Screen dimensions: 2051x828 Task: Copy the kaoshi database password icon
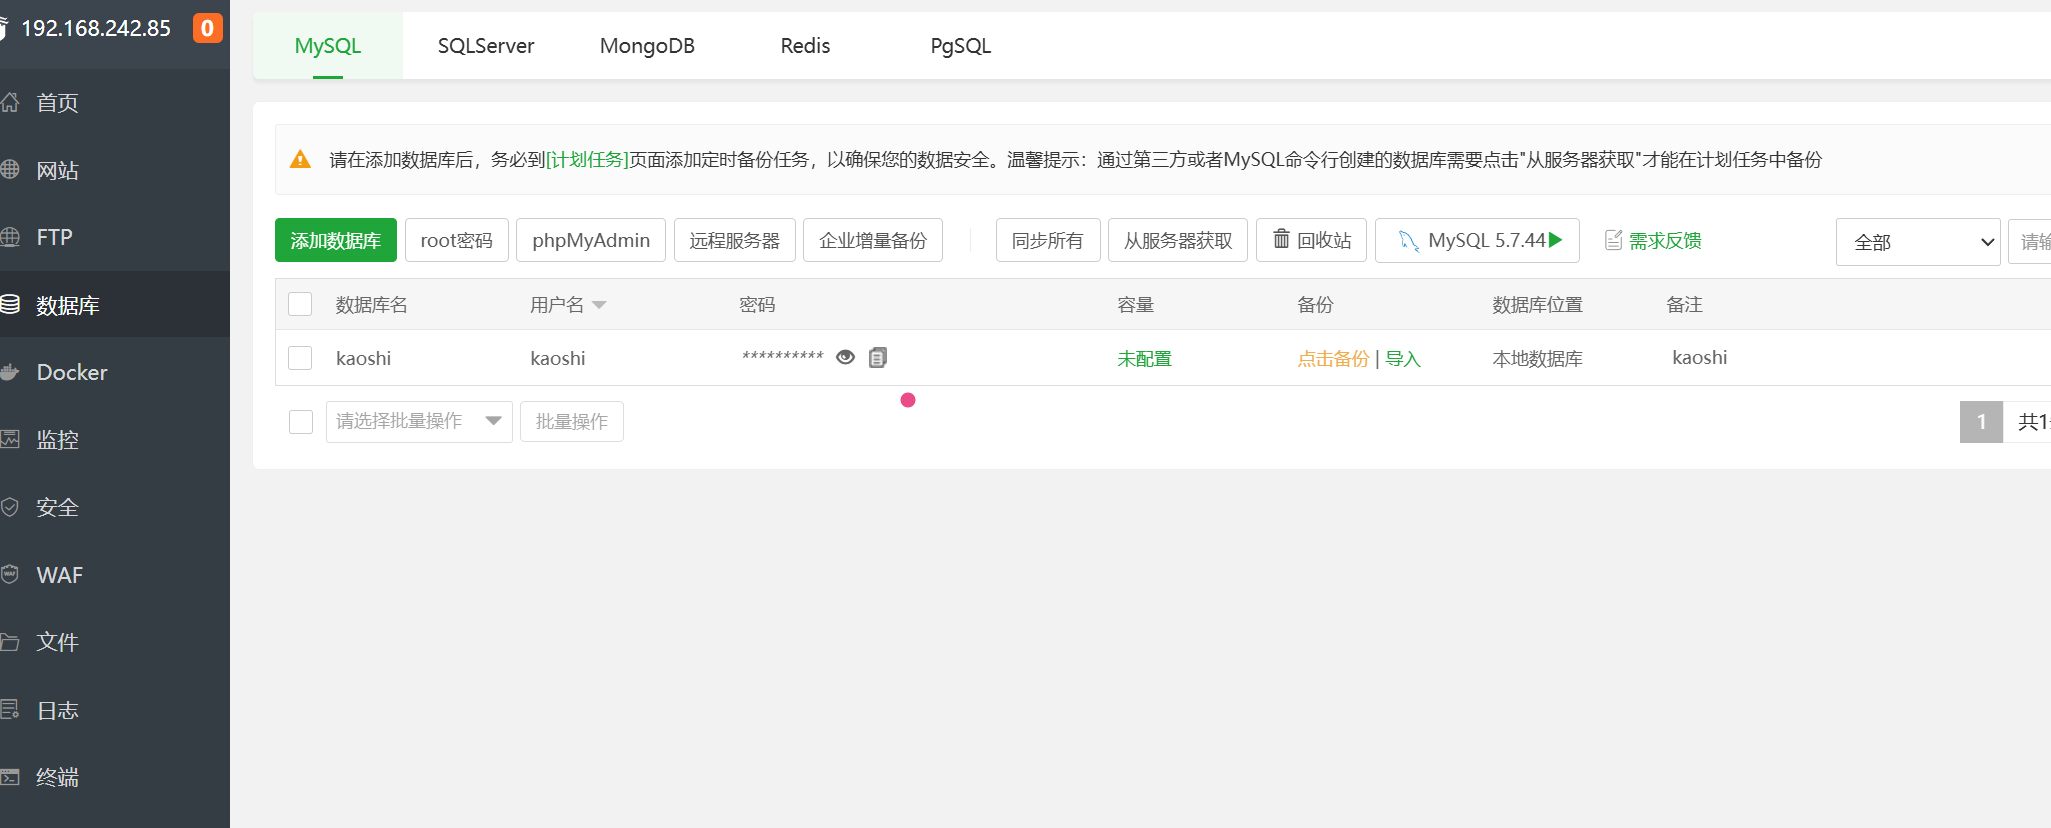(877, 358)
